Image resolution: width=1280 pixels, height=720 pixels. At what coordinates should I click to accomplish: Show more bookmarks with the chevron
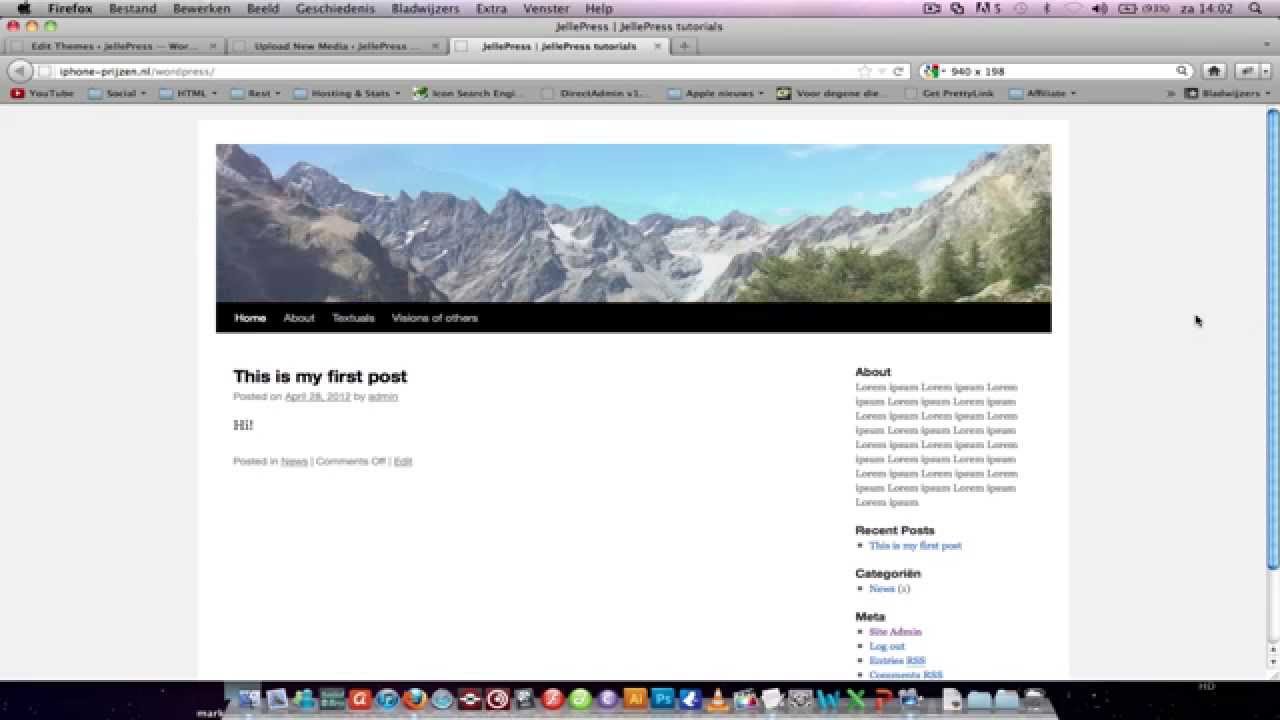pyautogui.click(x=1171, y=93)
